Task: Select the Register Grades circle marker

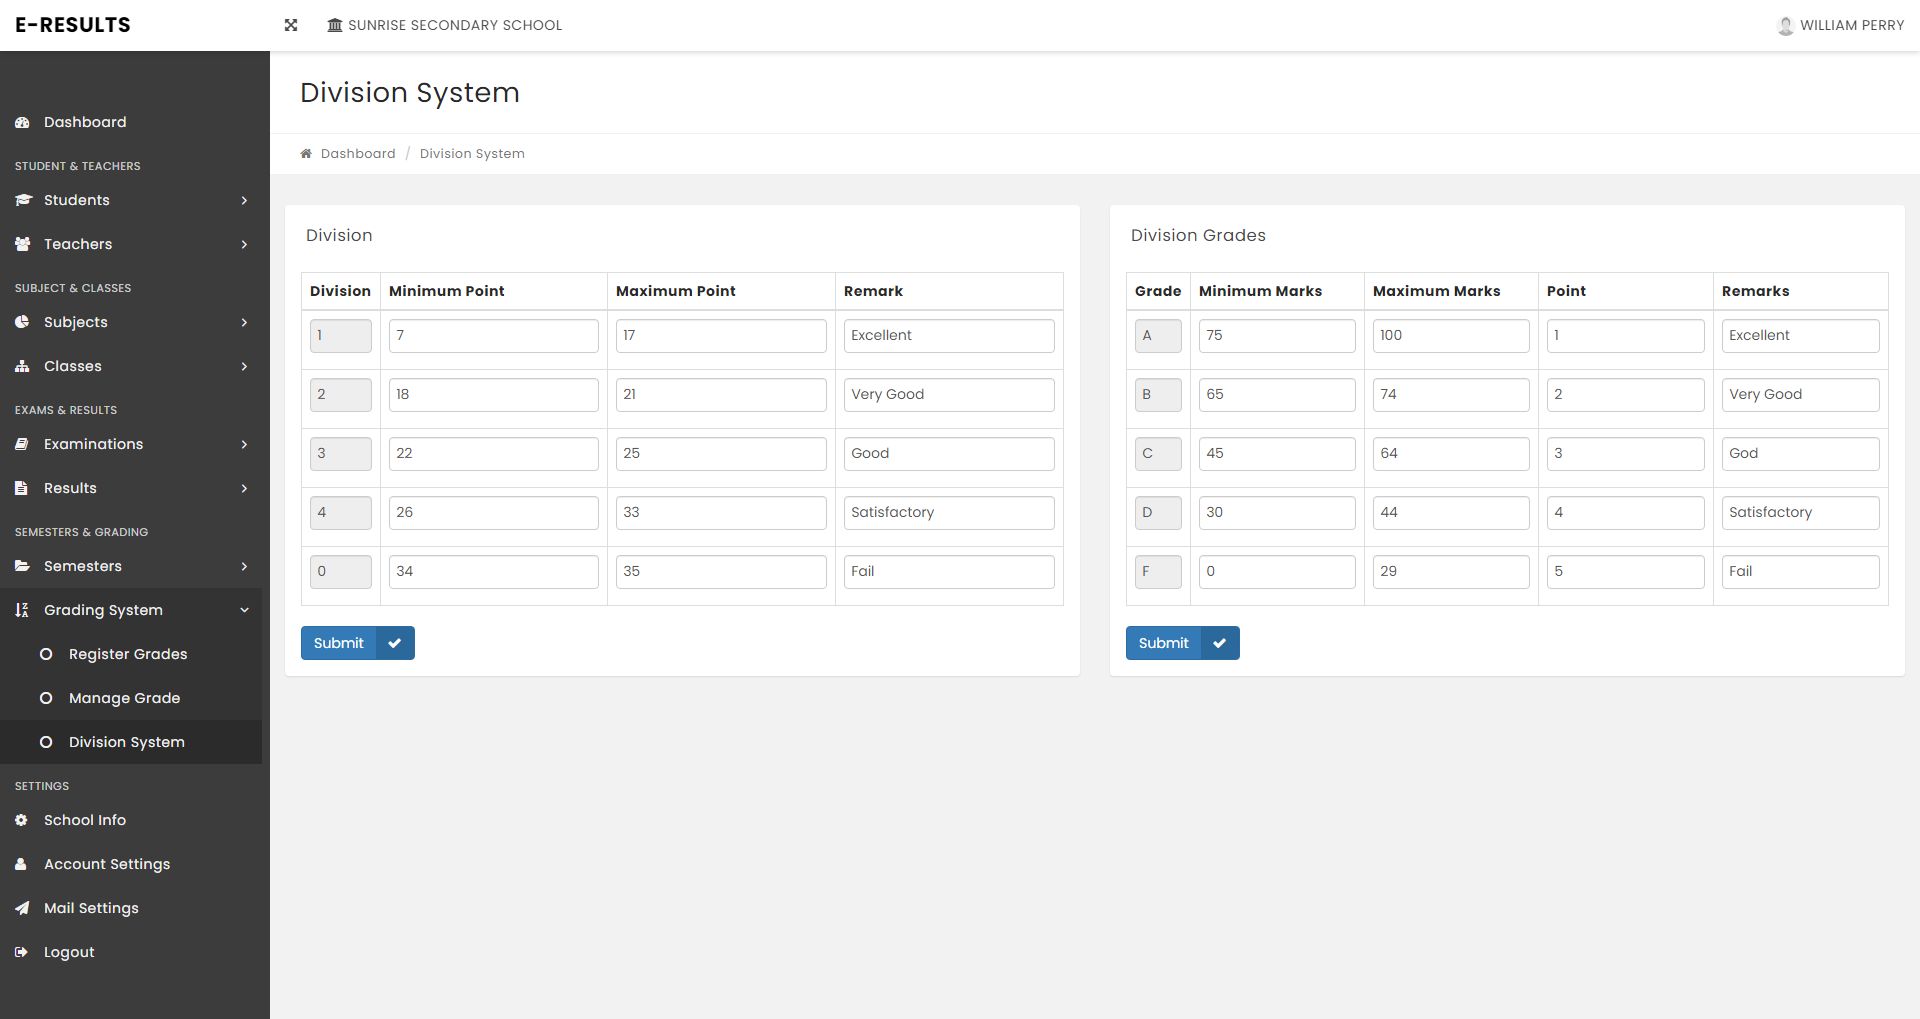Action: (x=46, y=654)
